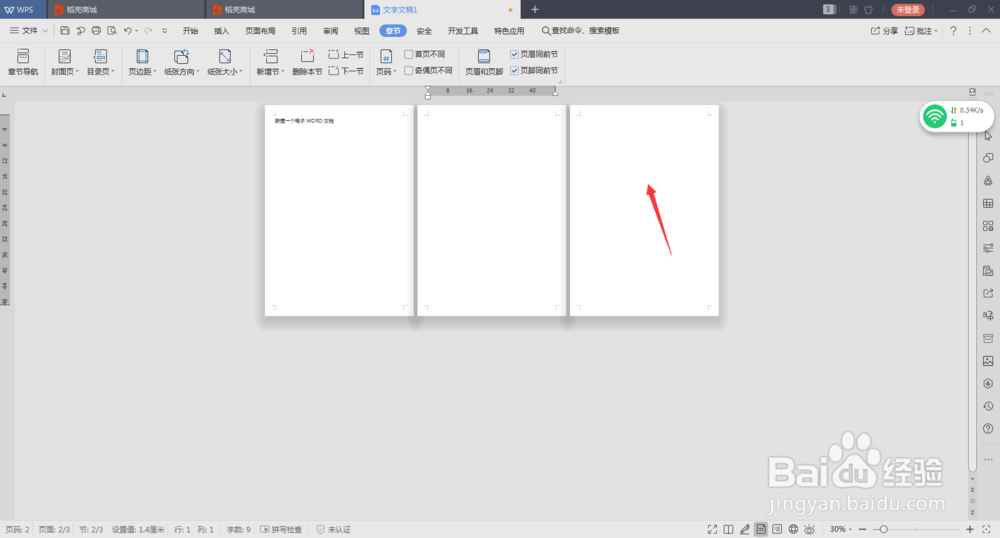The height and width of the screenshot is (538, 1000).
Task: Click the first page thumbnail with text
Action: point(339,210)
